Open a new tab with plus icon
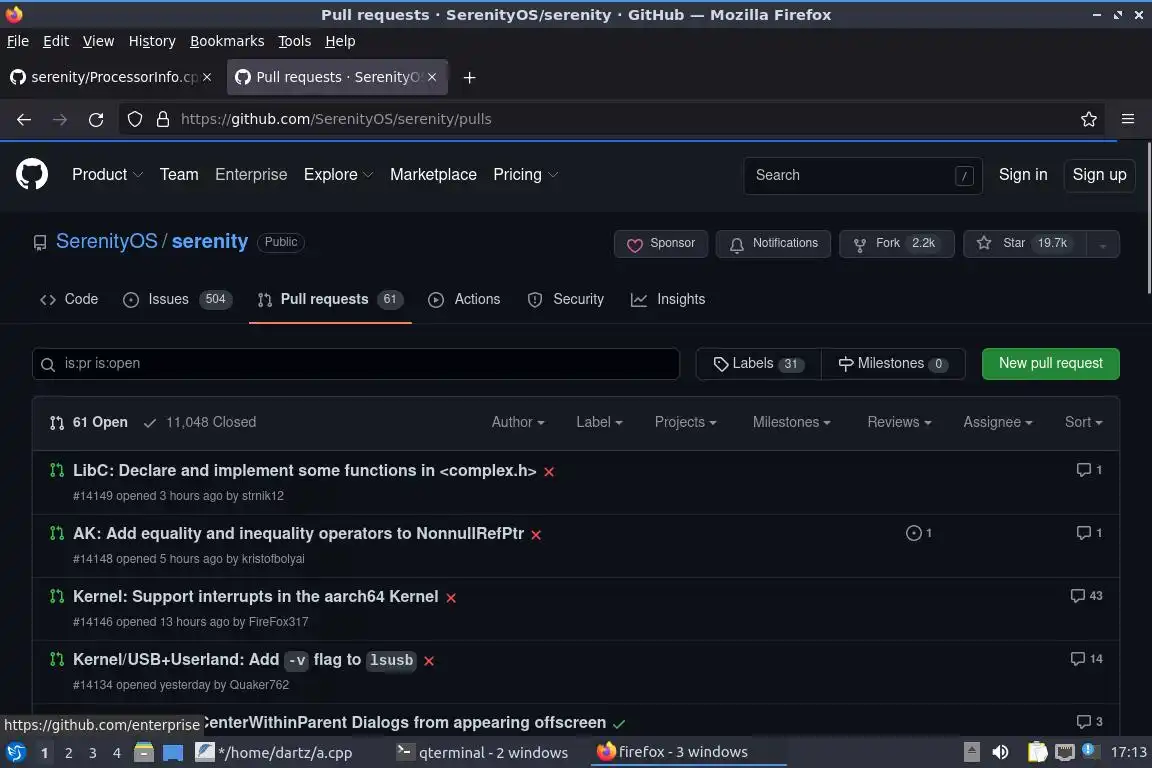Viewport: 1152px width, 768px height. click(469, 77)
